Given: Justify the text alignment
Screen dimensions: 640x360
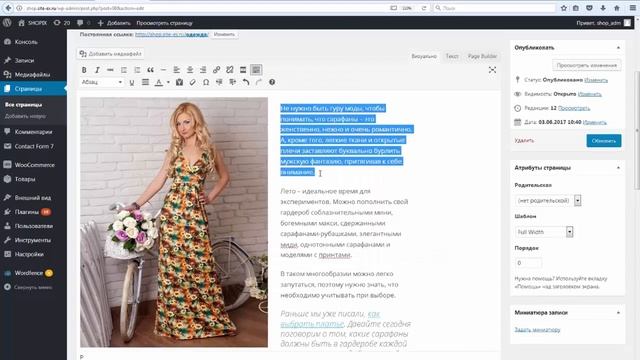Looking at the screenshot, I should tap(145, 82).
